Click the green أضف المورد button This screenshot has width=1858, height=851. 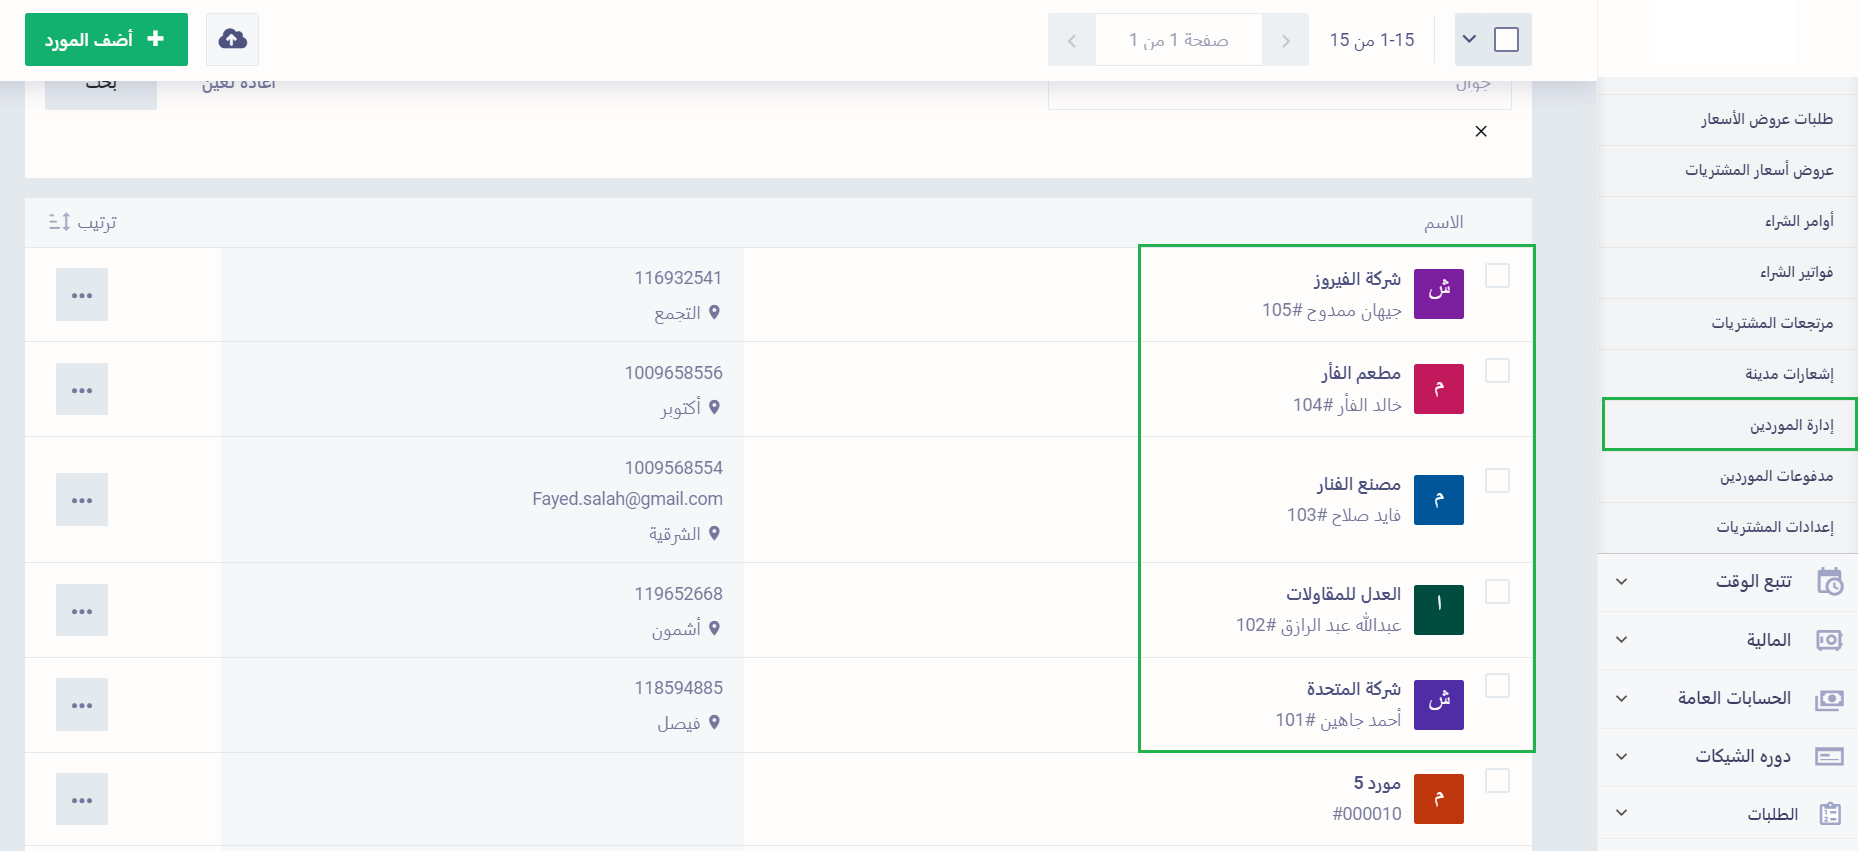click(x=106, y=39)
